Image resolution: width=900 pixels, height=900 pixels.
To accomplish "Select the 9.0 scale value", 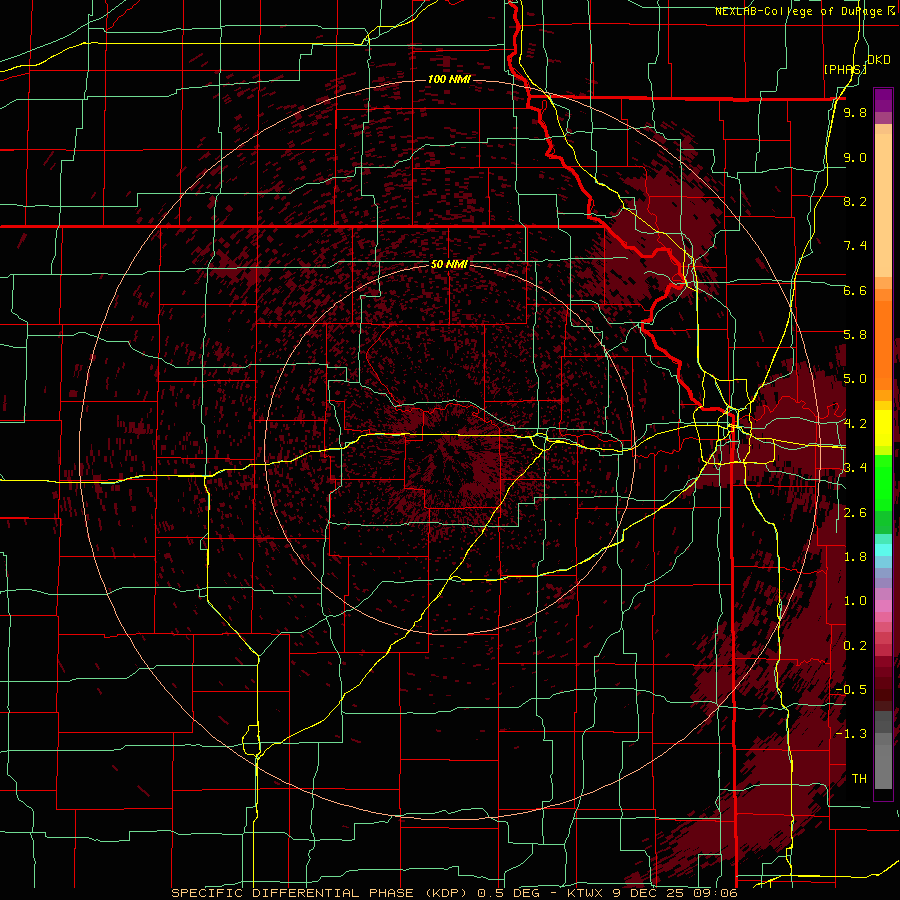I will 855,157.
